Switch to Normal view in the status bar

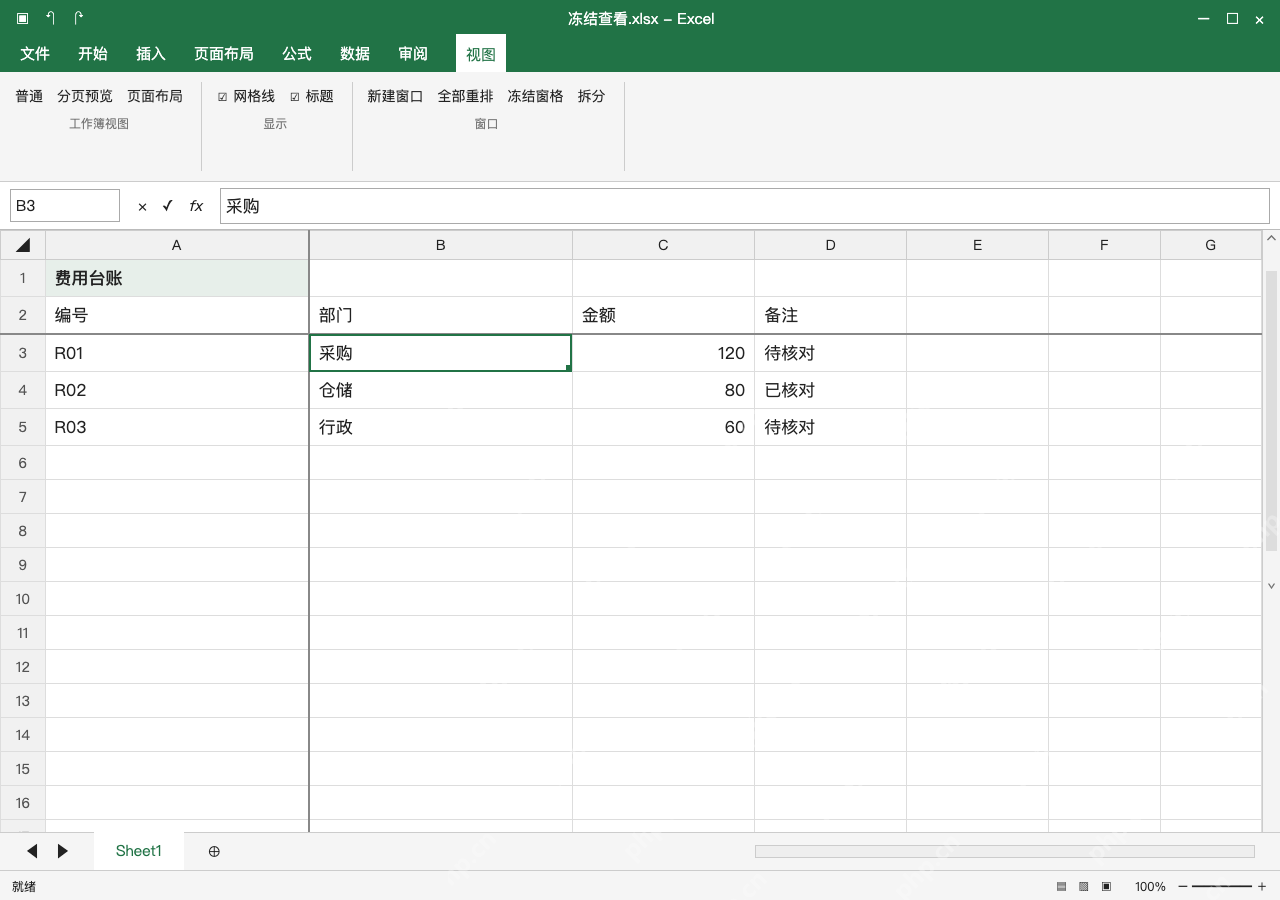1061,886
